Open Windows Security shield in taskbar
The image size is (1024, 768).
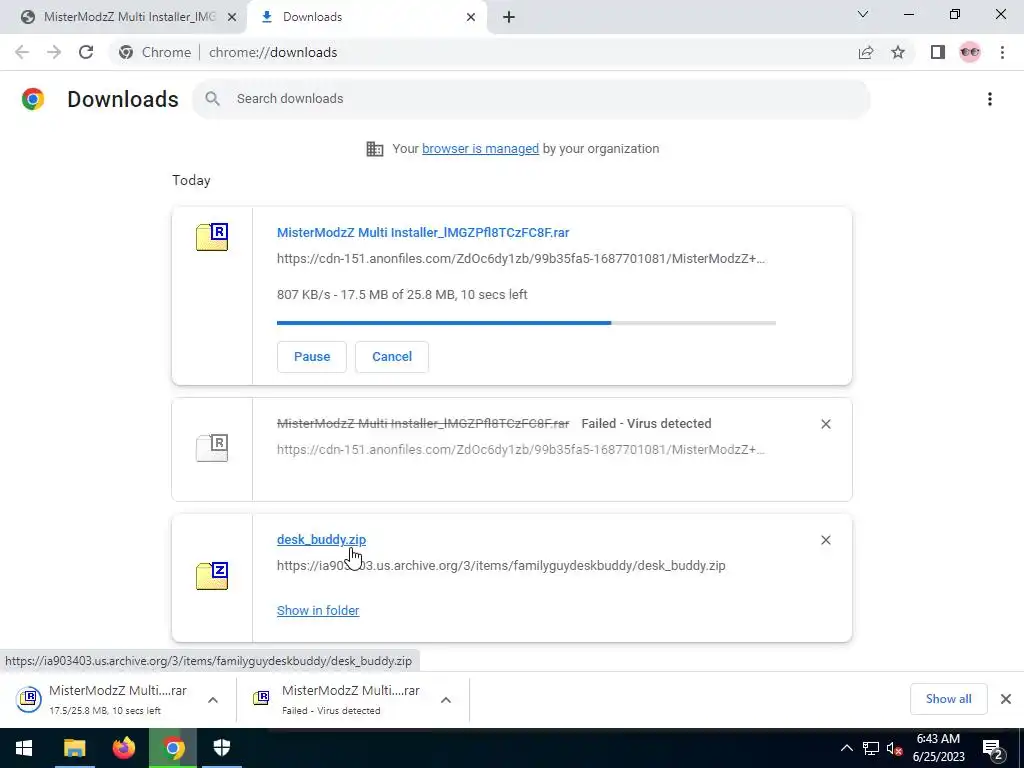[x=222, y=748]
